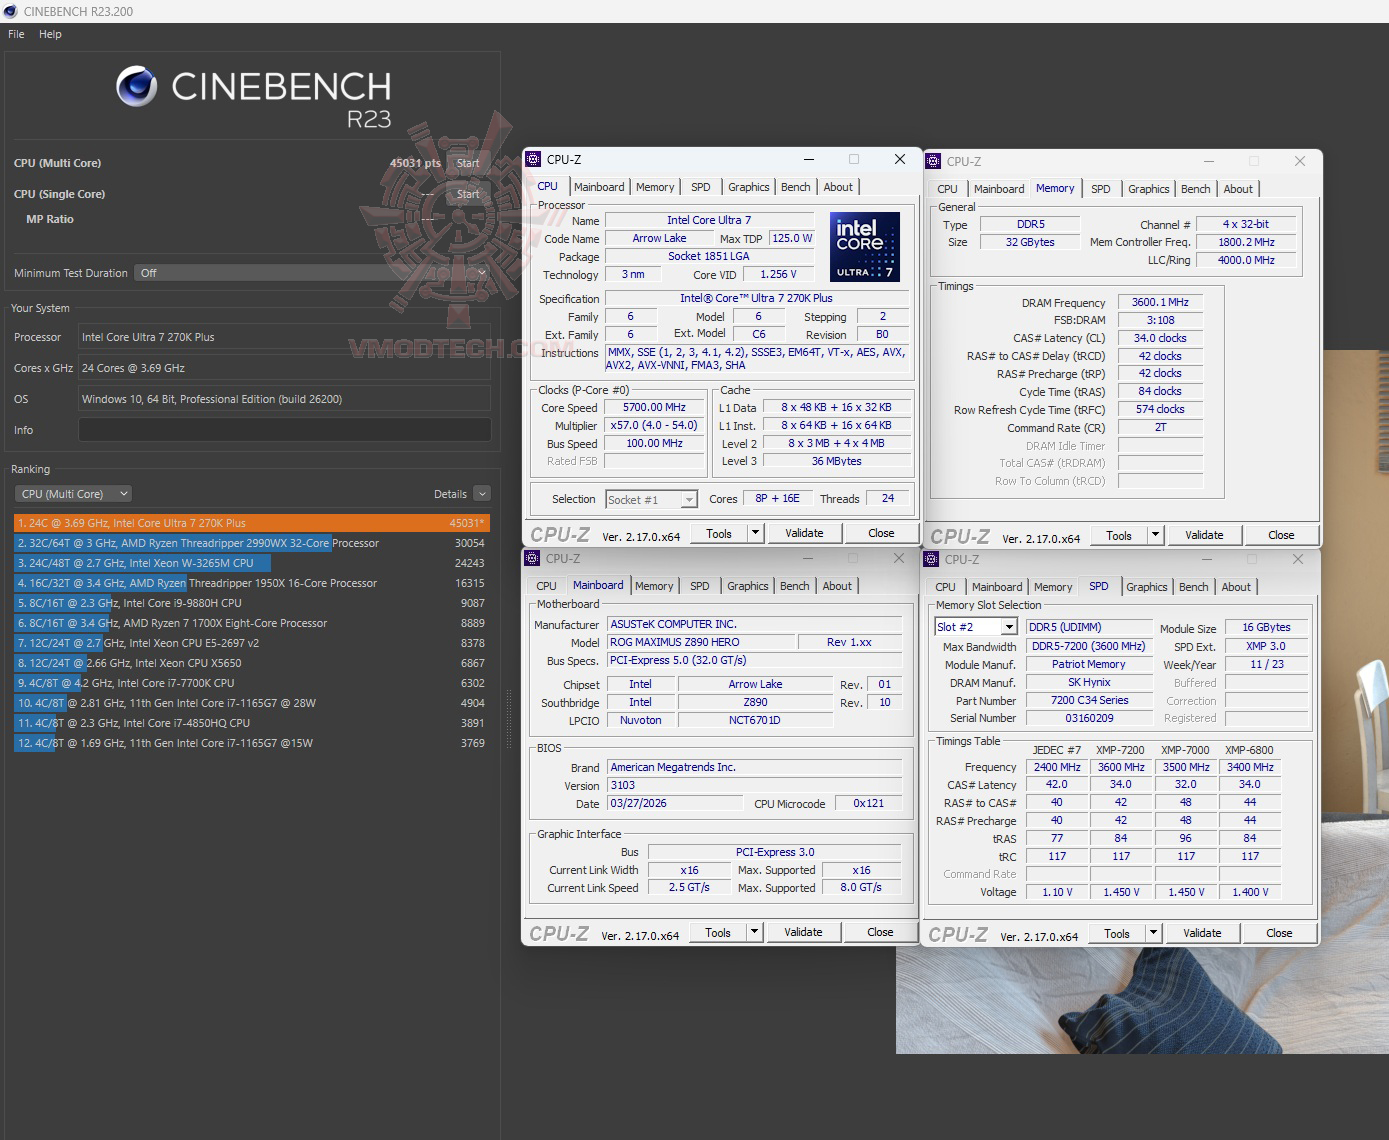Click Tools in the CPU-Z window showing the Mainboard tab
This screenshot has height=1140, width=1389.
click(x=718, y=933)
